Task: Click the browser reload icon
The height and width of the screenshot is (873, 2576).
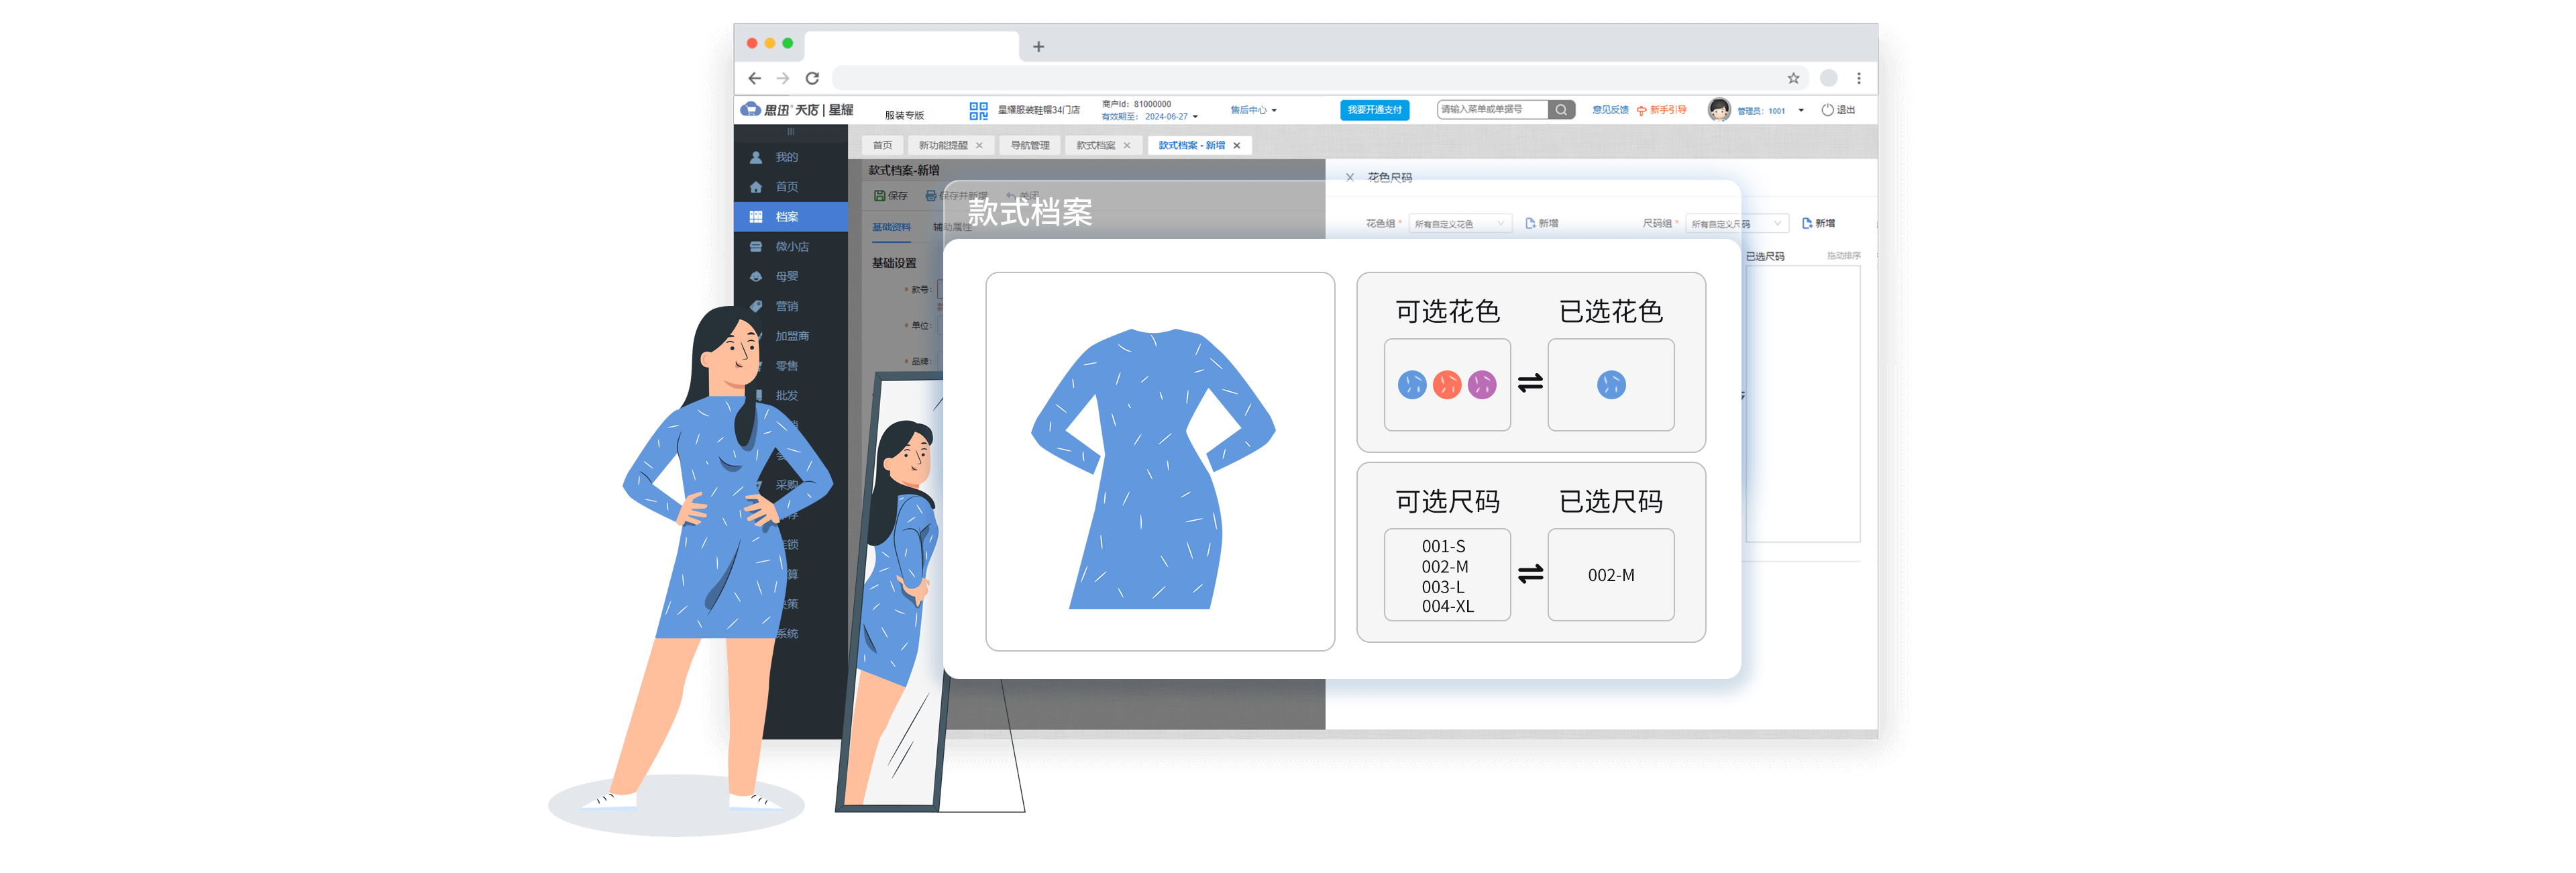Action: click(812, 78)
